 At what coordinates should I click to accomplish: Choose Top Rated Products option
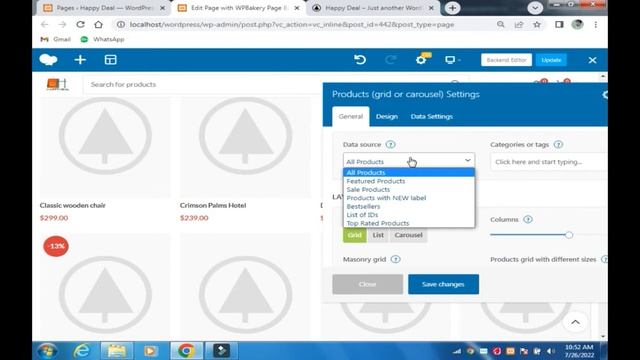(409, 223)
